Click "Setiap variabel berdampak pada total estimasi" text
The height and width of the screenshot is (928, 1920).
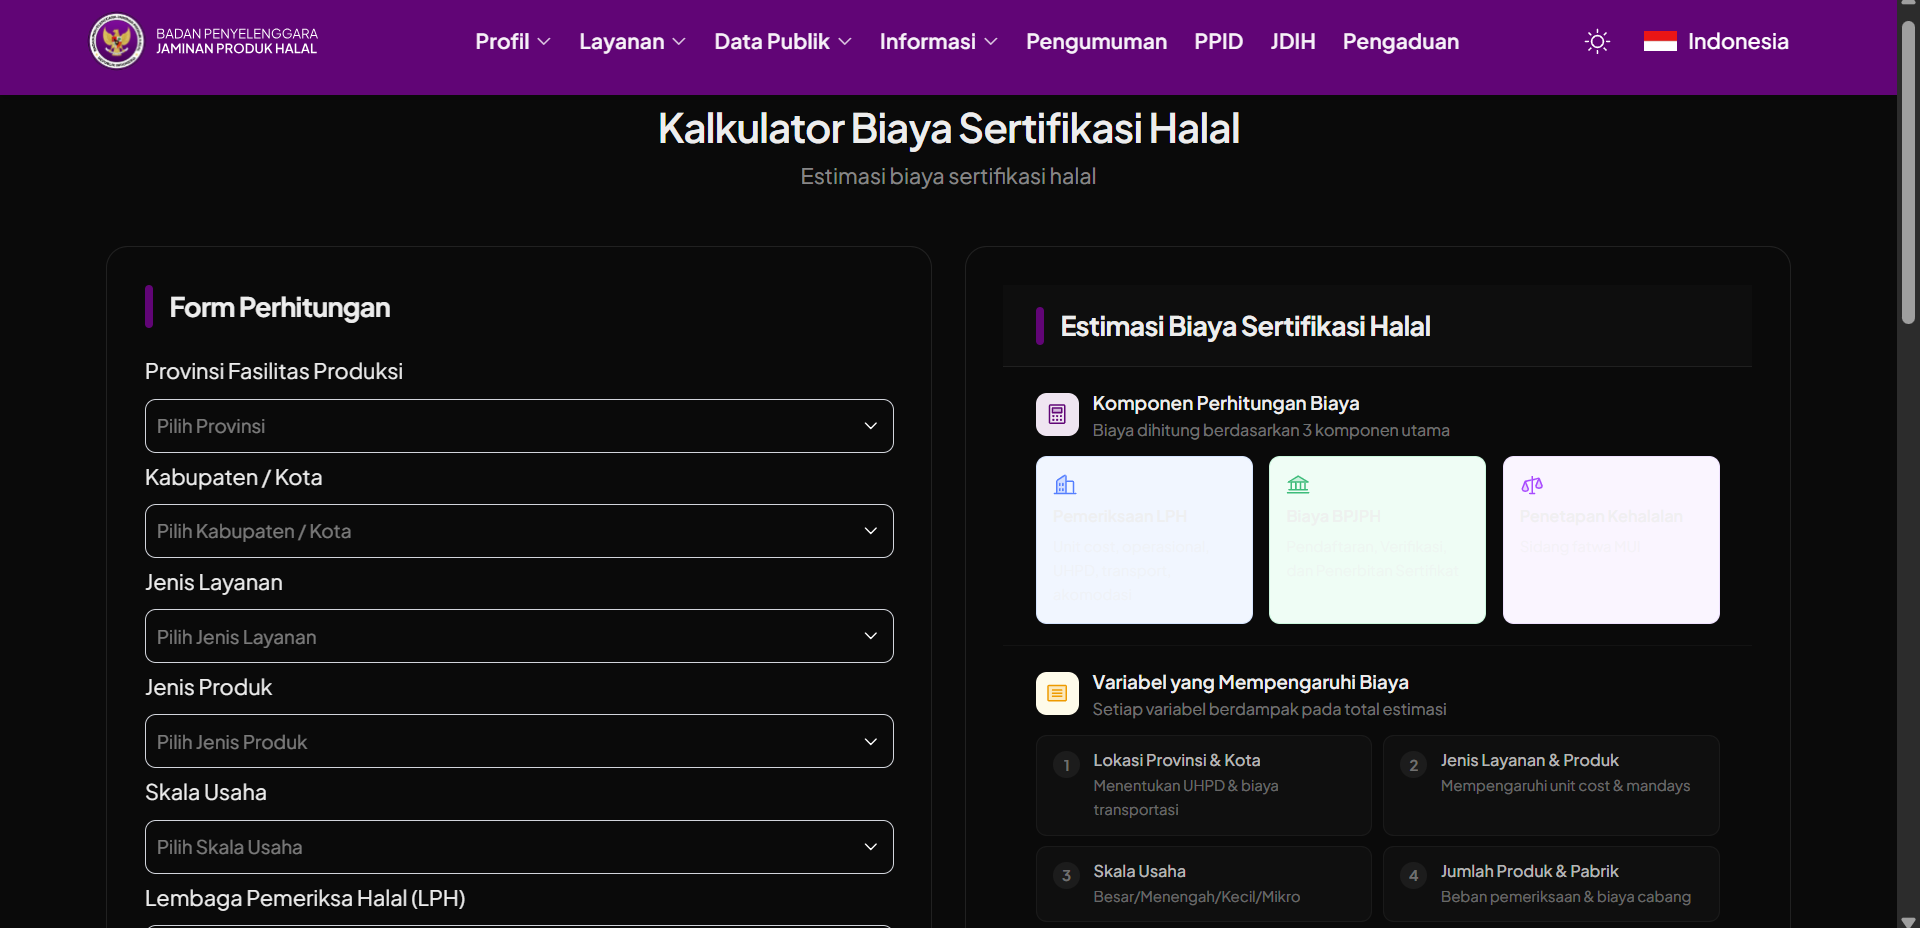1269,709
